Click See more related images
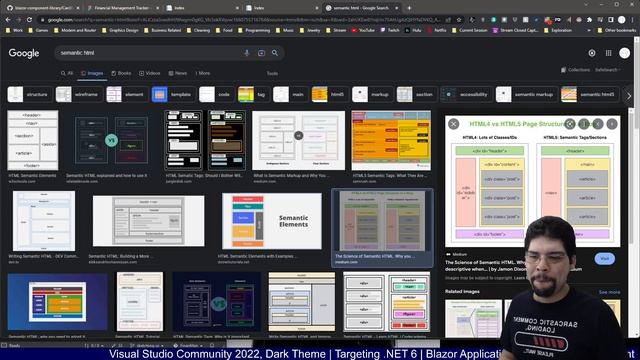Image resolution: width=640 pixels, height=360 pixels. [609, 292]
